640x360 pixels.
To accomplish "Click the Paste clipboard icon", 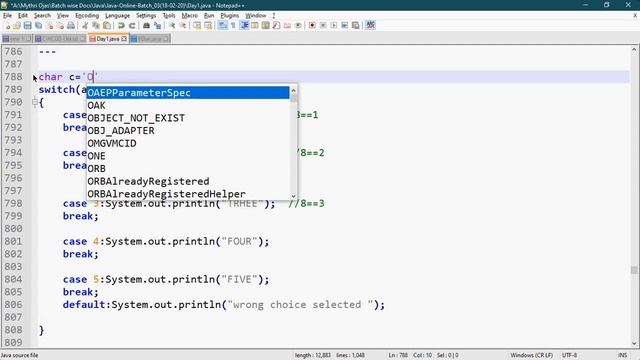I will 107,25.
